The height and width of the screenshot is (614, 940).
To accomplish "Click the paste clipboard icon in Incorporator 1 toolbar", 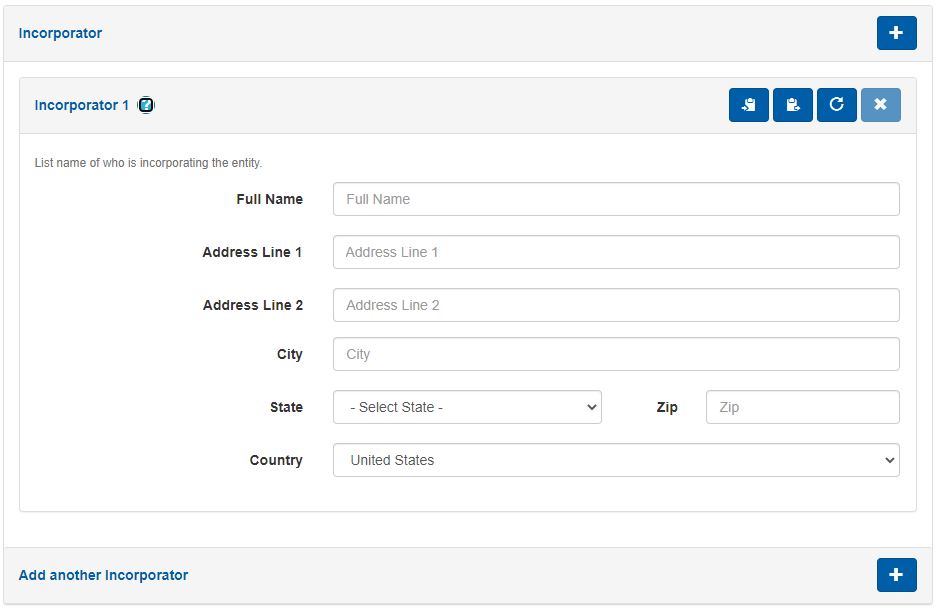I will [792, 105].
